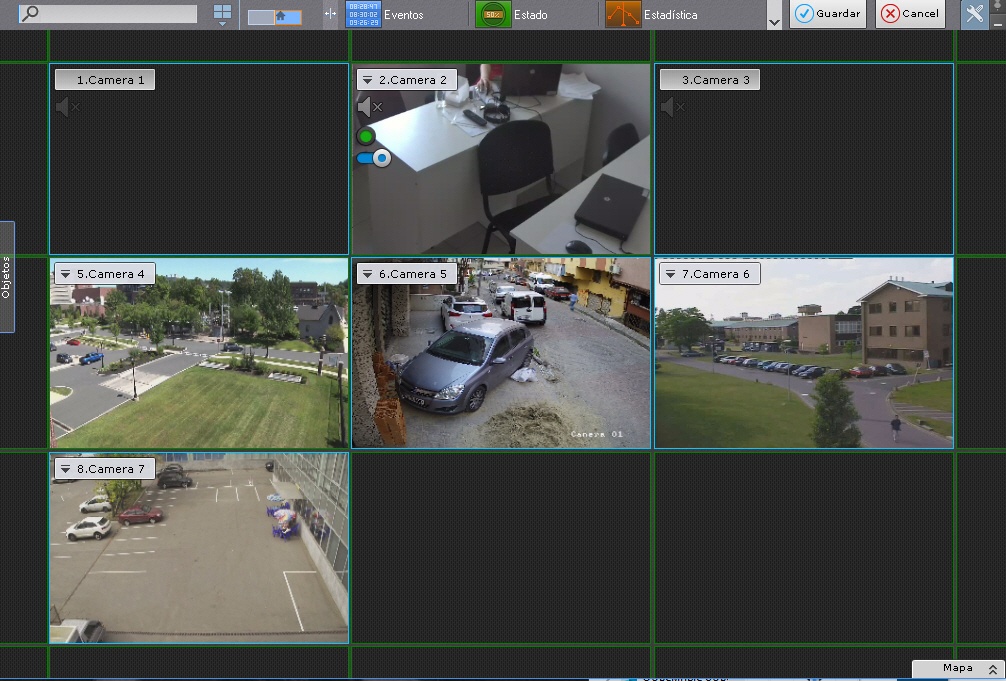Screen dimensions: 1006x681
Task: Click the green indicator on Camera 2
Action: [x=366, y=136]
